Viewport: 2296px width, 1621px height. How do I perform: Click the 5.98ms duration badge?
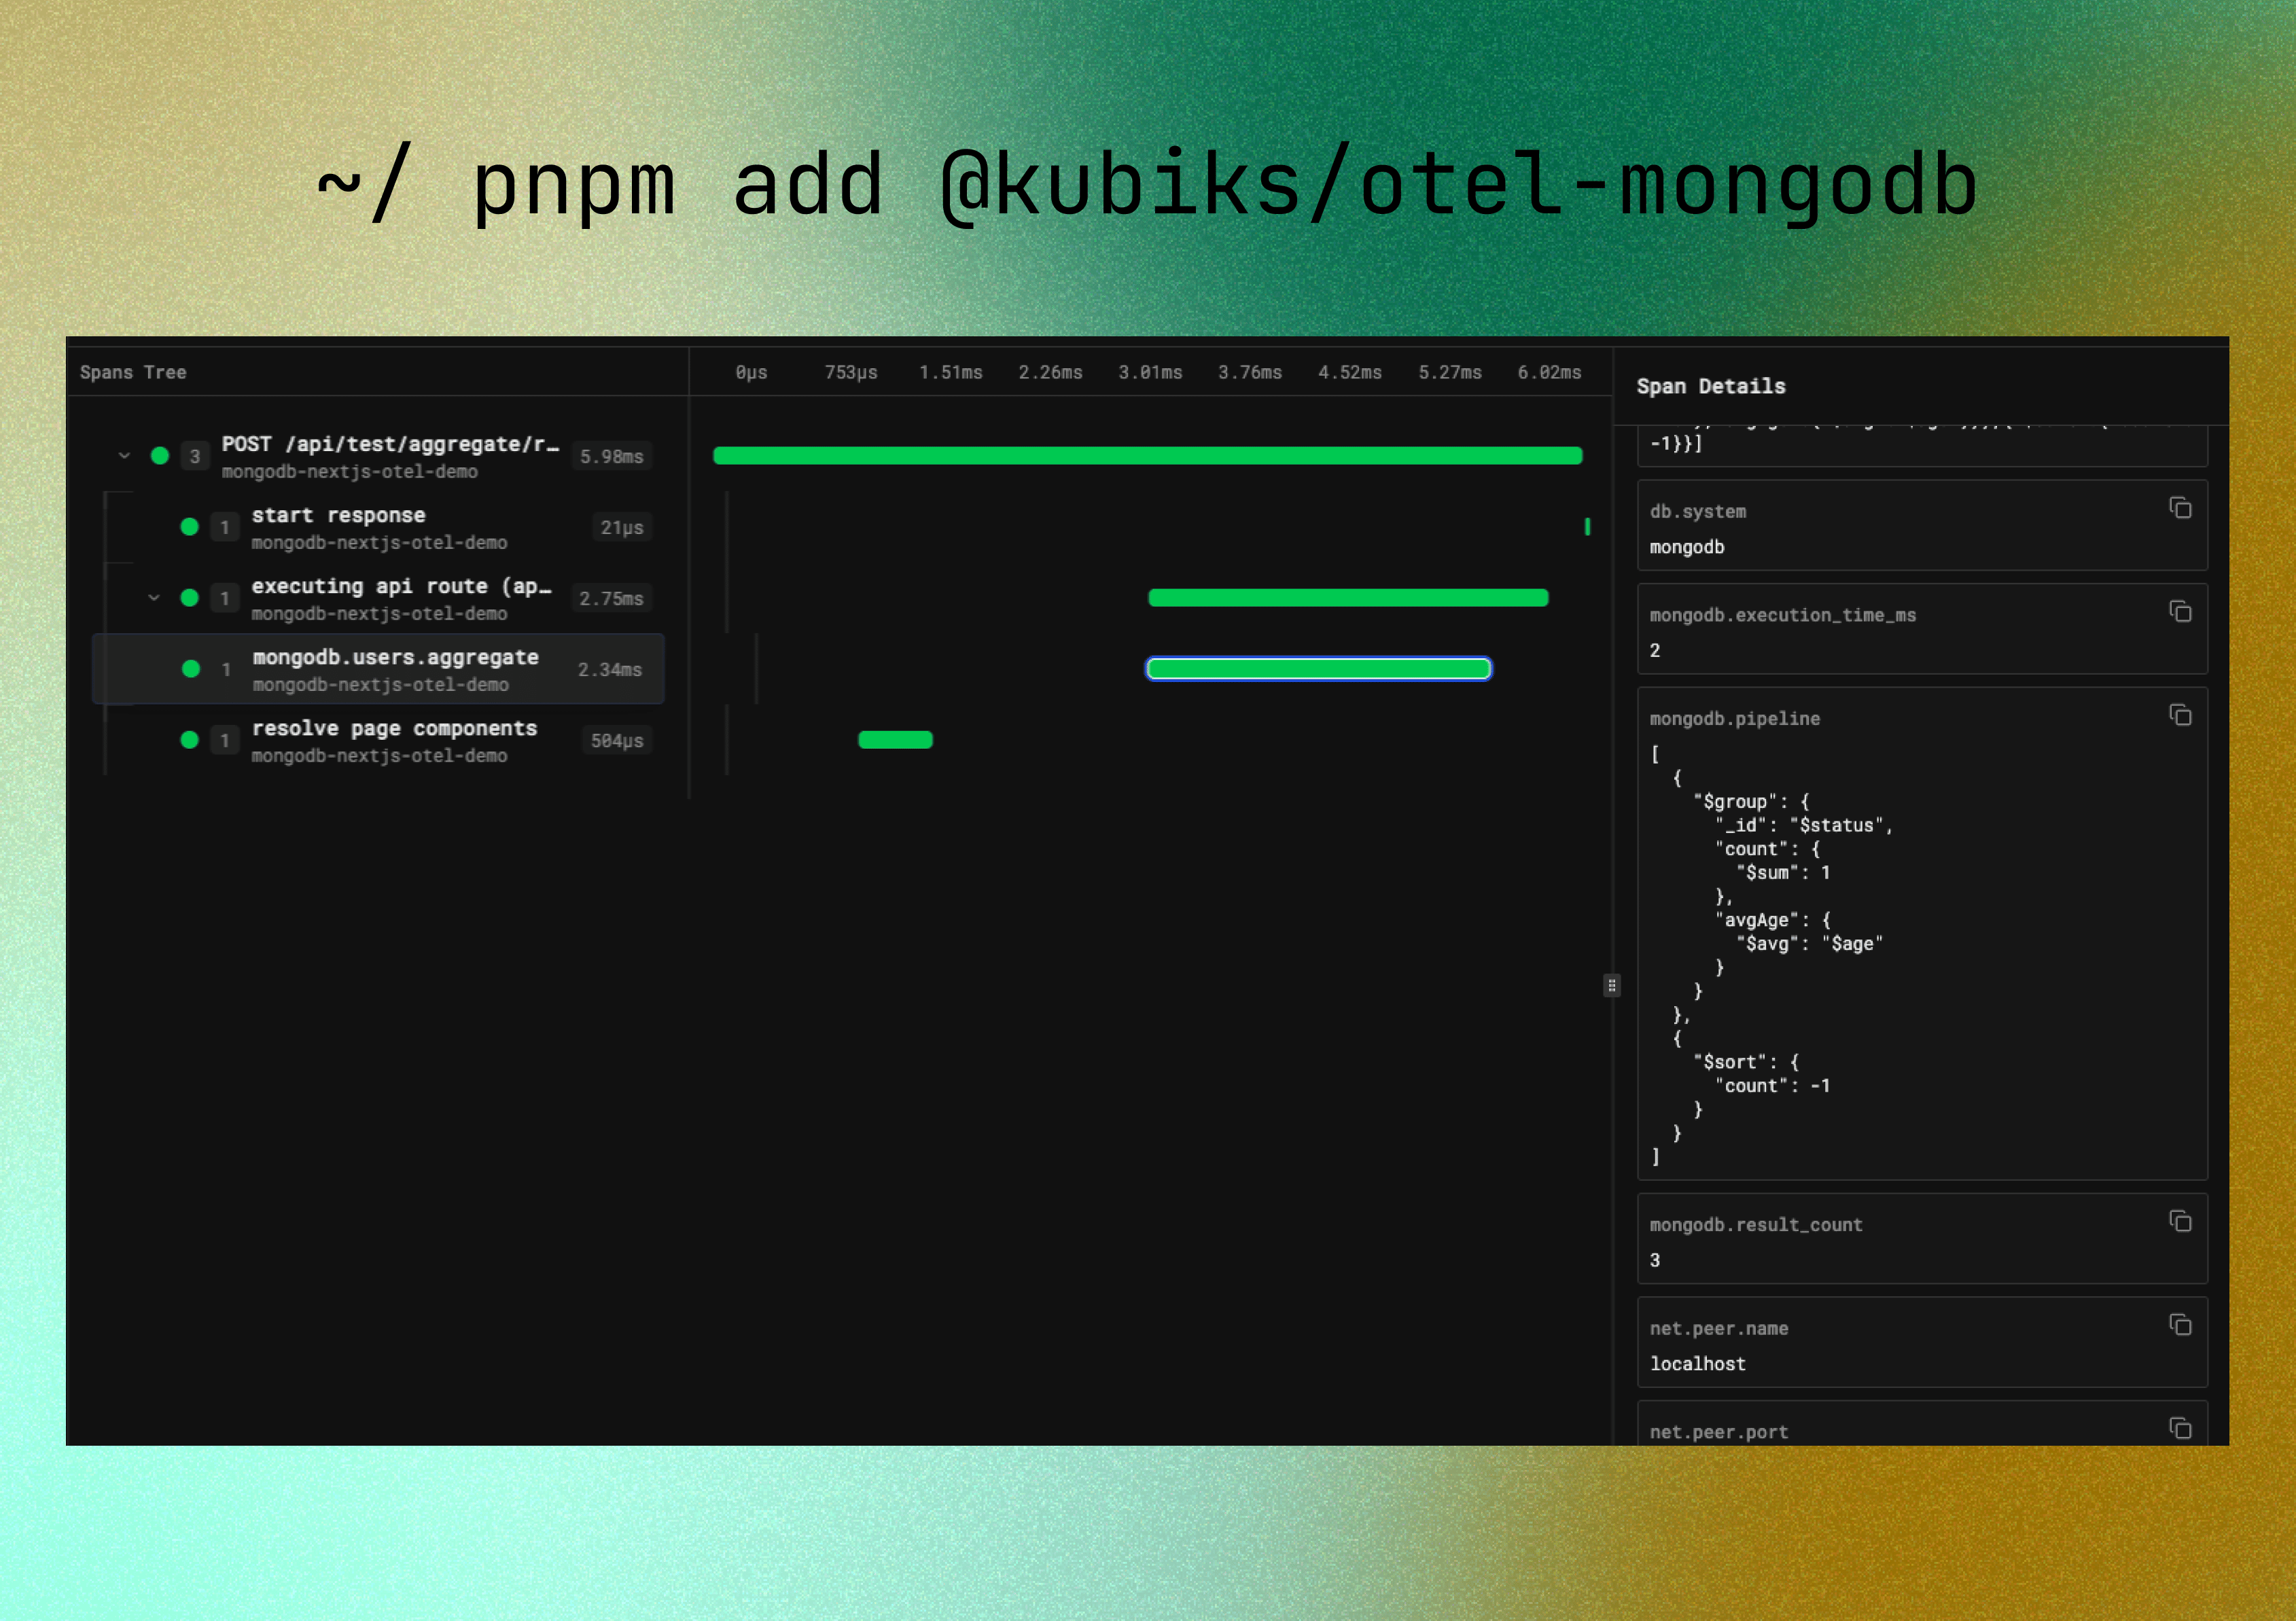point(612,456)
